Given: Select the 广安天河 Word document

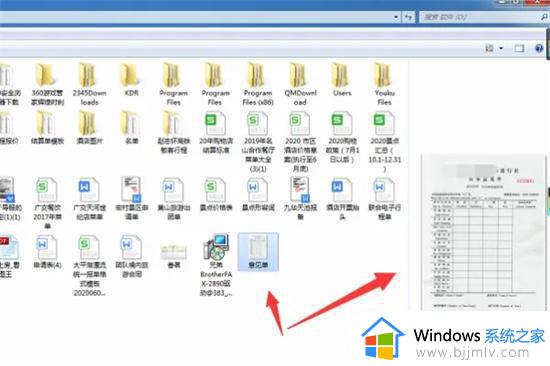Looking at the screenshot, I should [x=89, y=199].
